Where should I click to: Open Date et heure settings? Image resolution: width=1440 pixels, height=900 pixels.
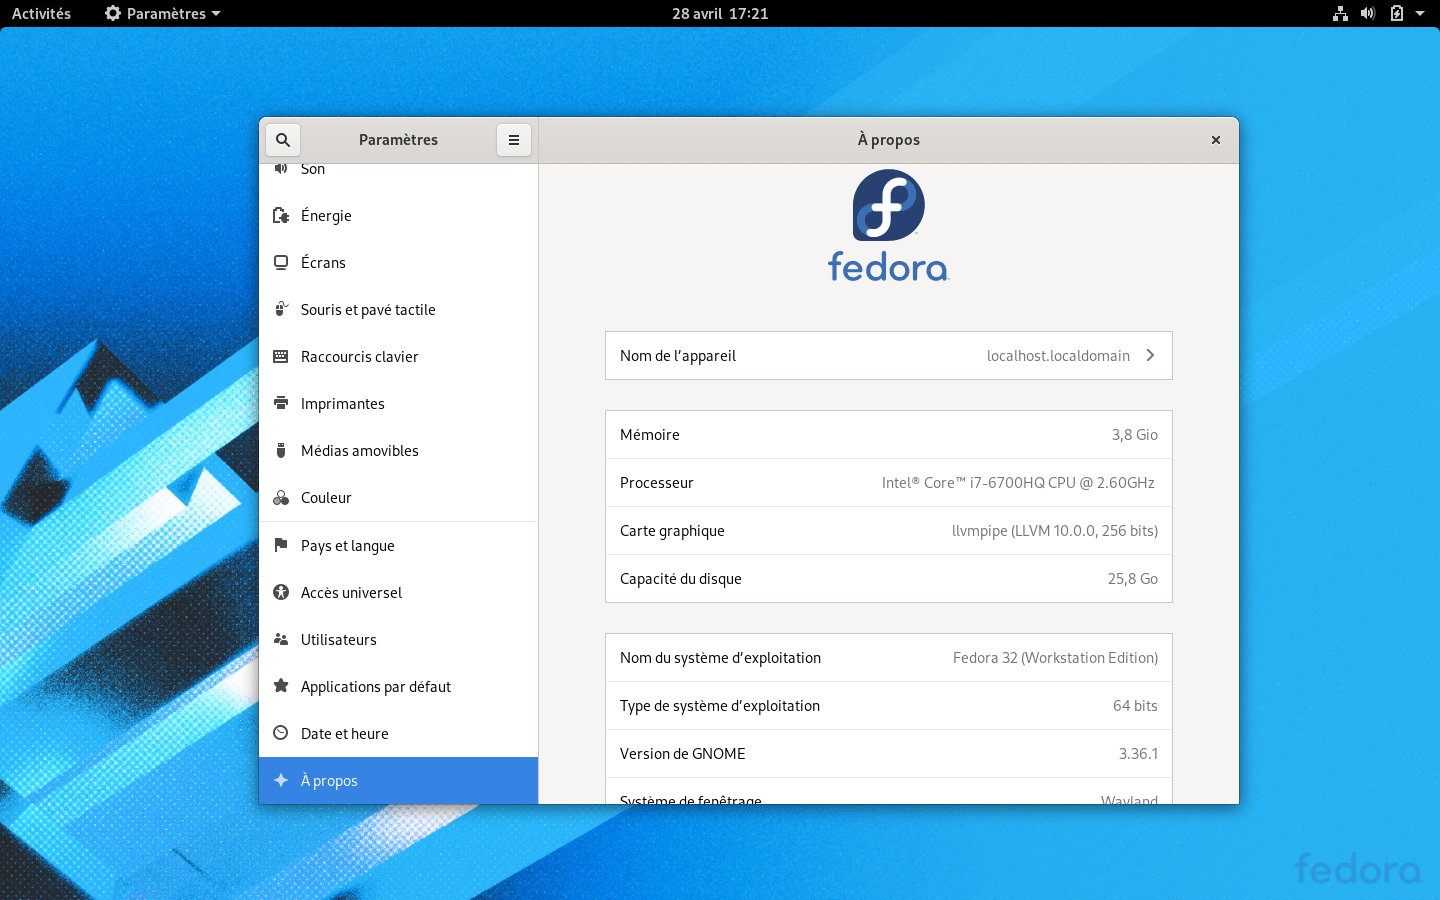pyautogui.click(x=398, y=734)
